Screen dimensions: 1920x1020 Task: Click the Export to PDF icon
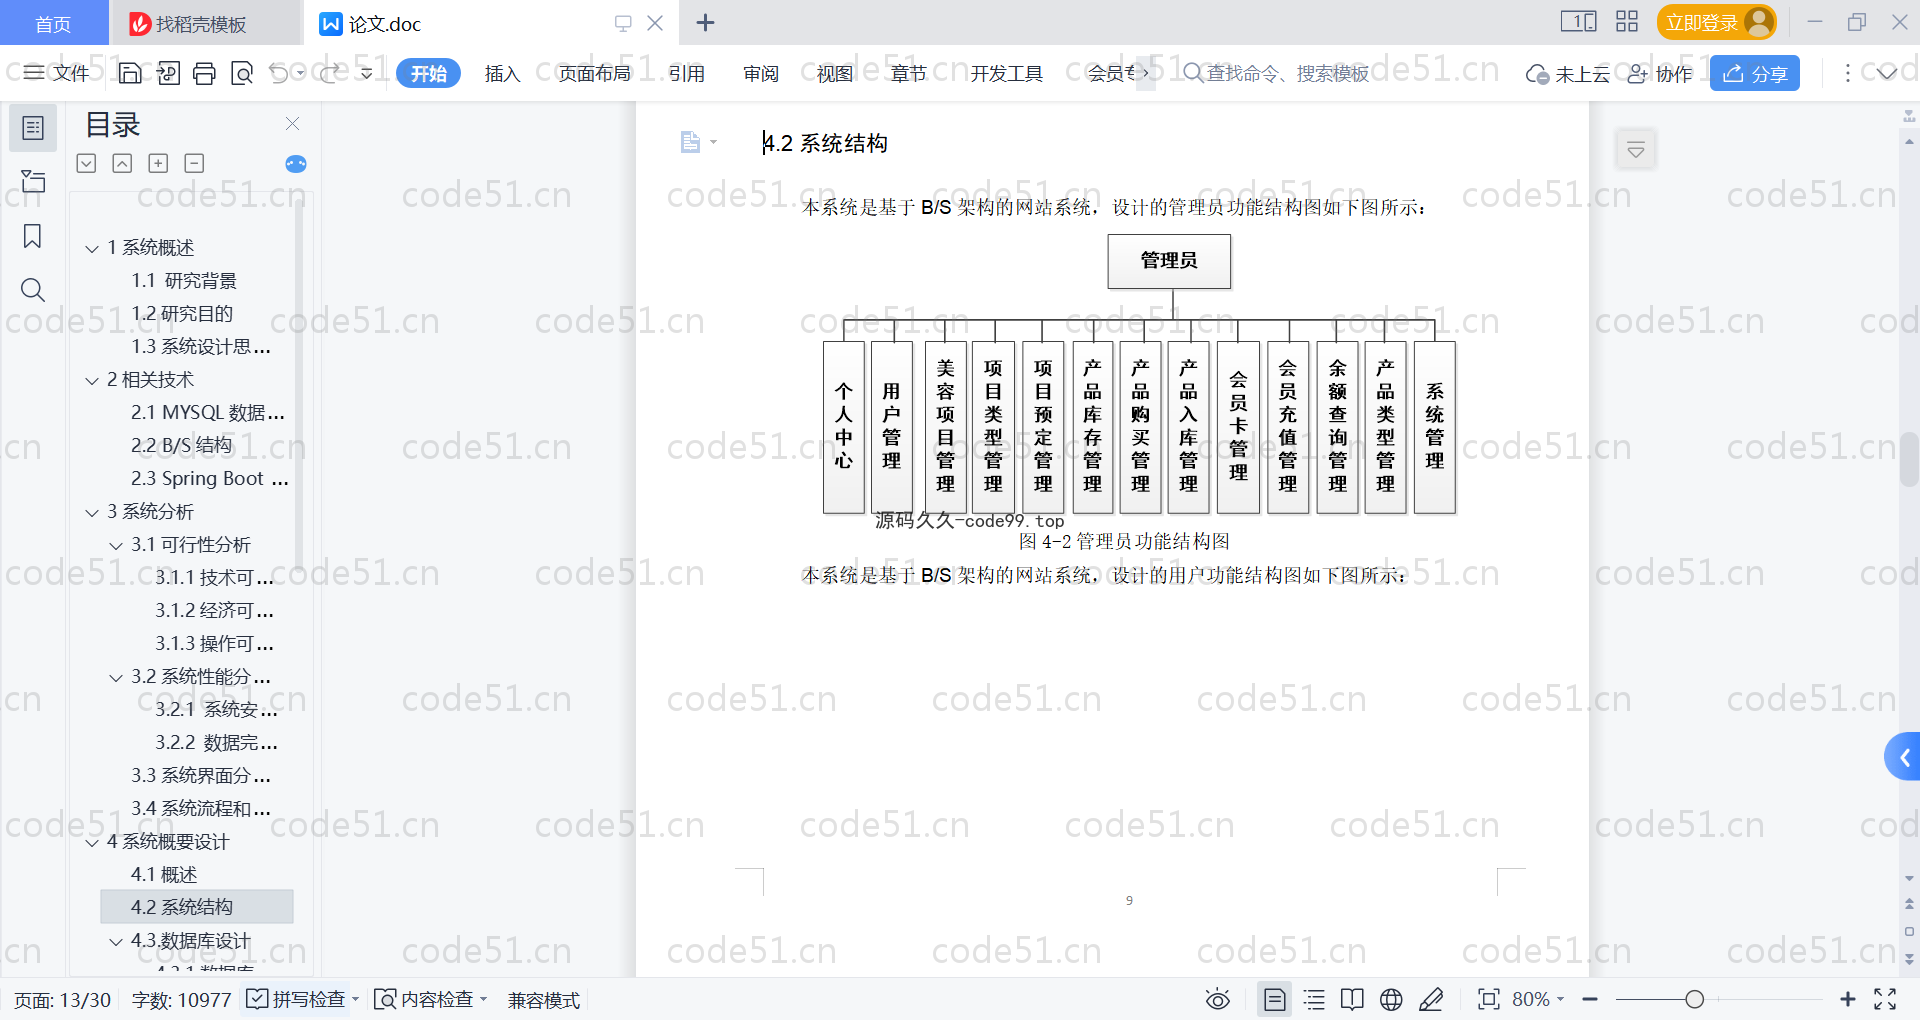[x=168, y=73]
